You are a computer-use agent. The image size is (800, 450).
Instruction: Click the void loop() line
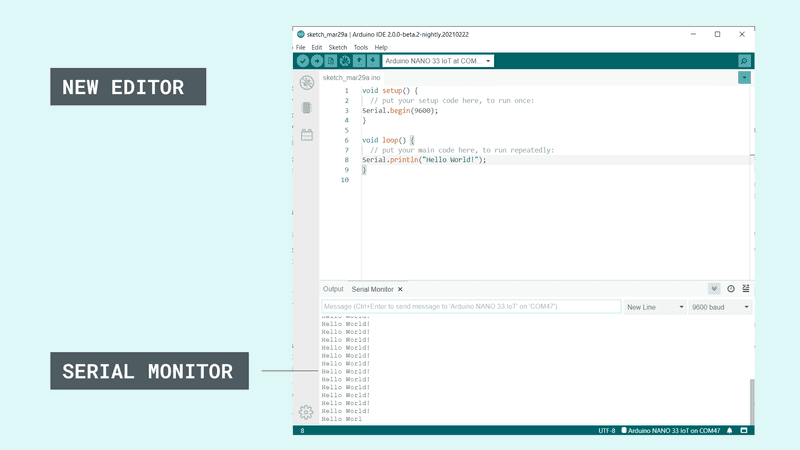pos(388,140)
